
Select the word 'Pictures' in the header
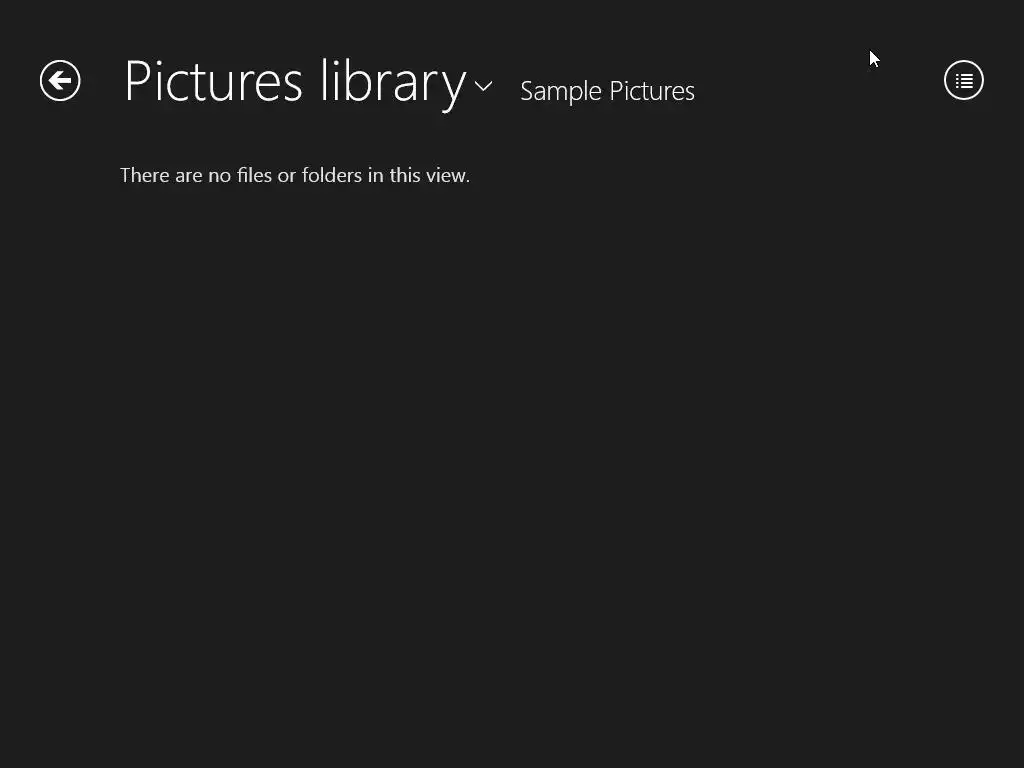(x=213, y=82)
